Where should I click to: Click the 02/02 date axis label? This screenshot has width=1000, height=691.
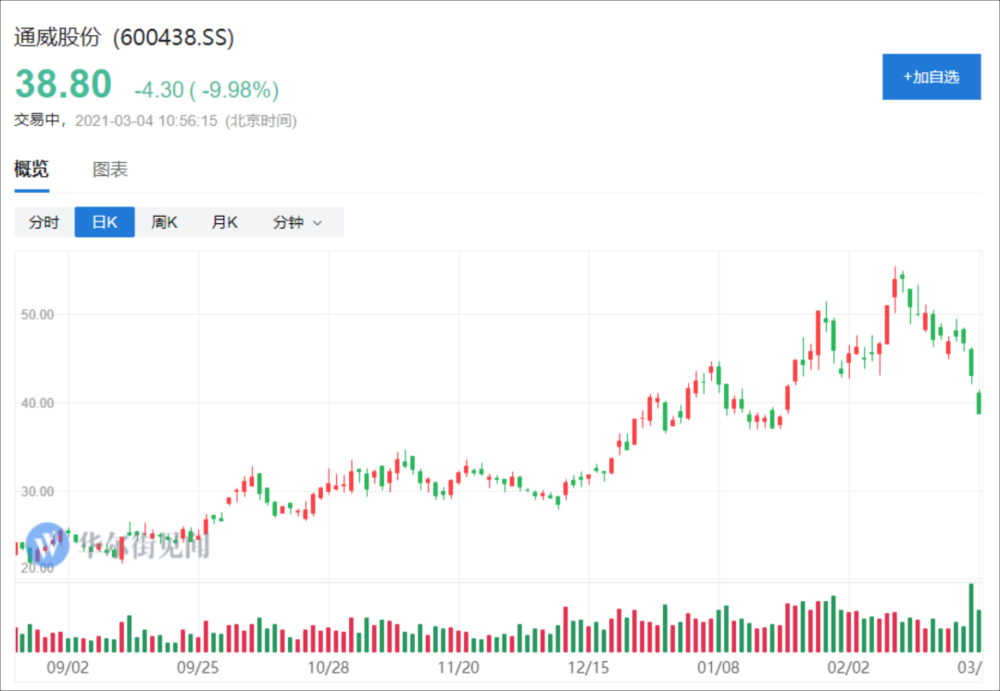pyautogui.click(x=850, y=667)
